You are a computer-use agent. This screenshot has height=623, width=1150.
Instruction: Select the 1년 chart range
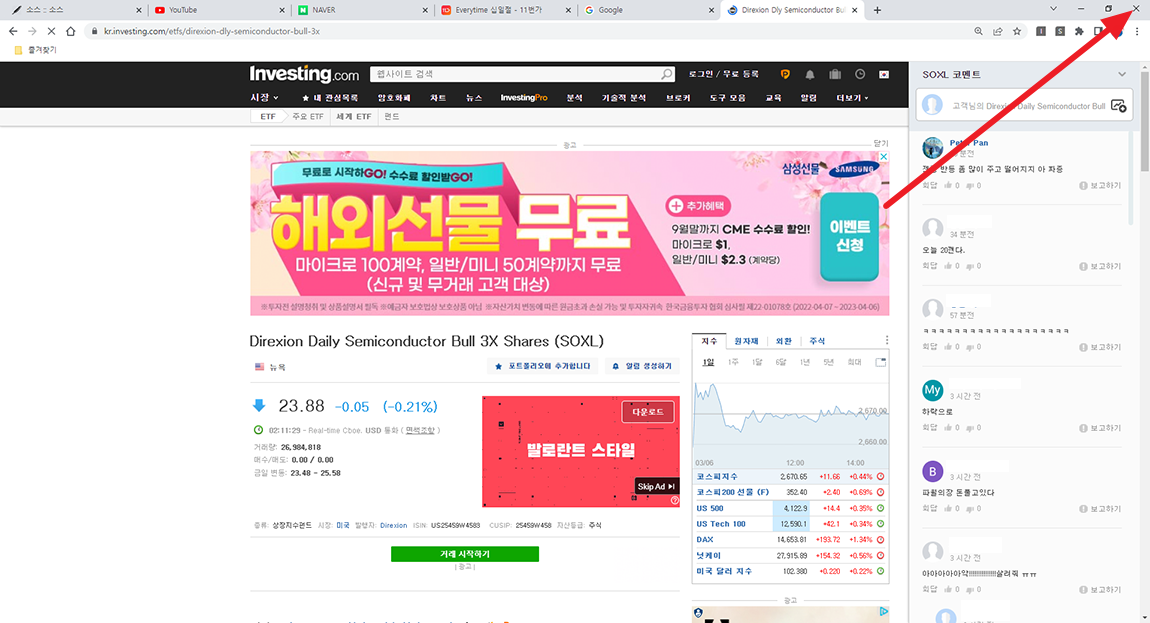[805, 362]
